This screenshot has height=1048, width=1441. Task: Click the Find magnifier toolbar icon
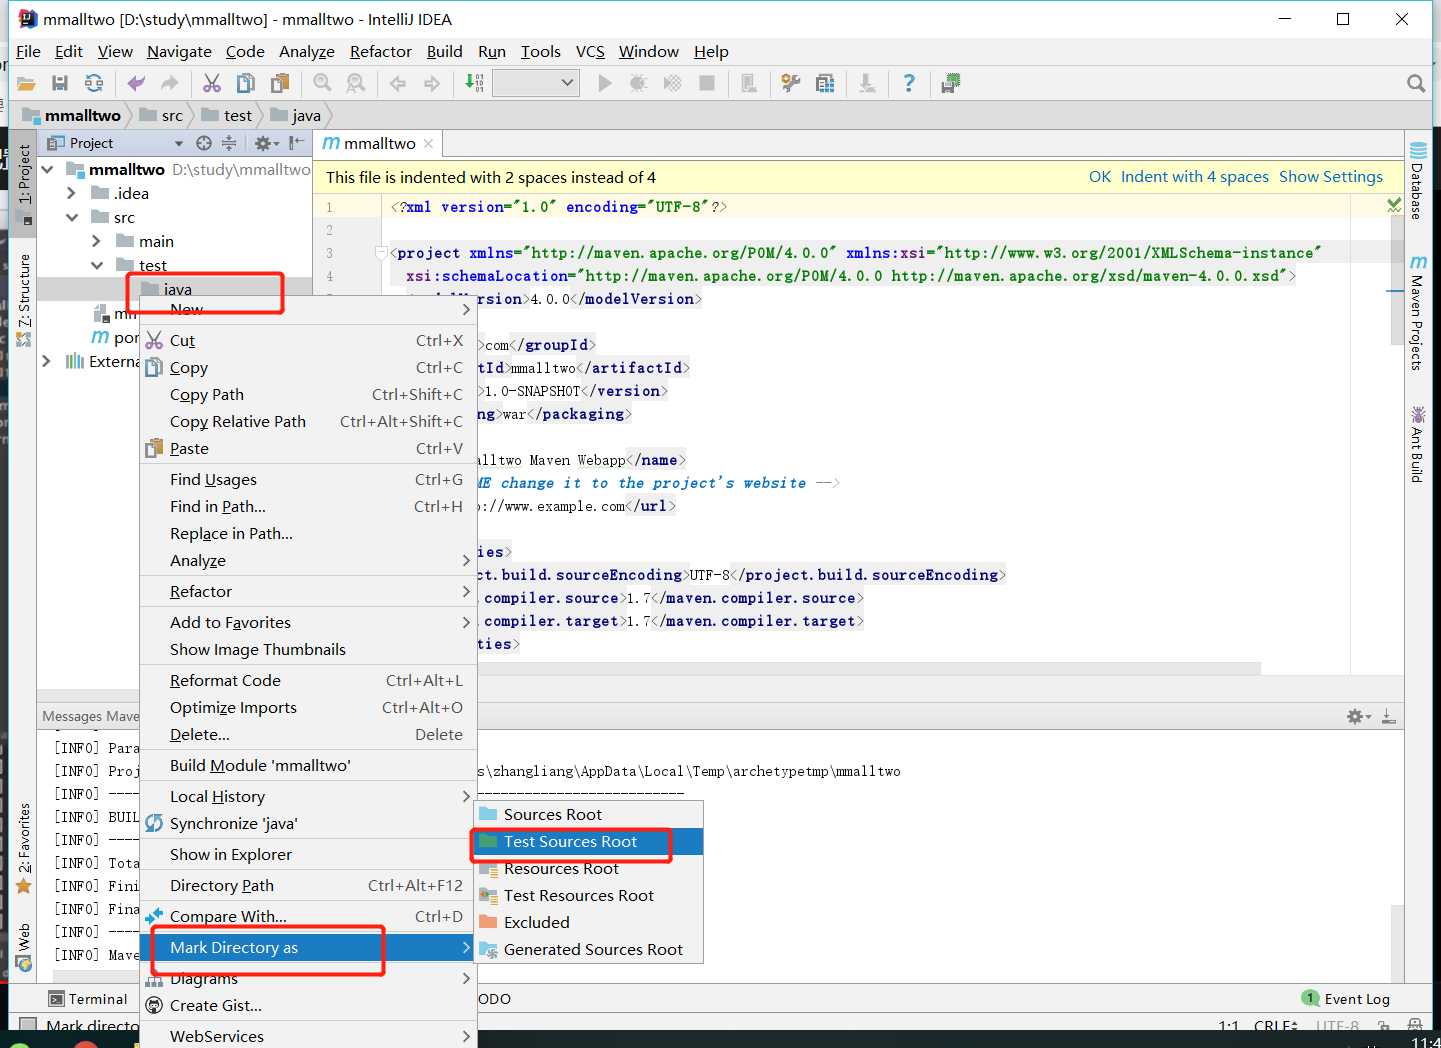coord(322,84)
